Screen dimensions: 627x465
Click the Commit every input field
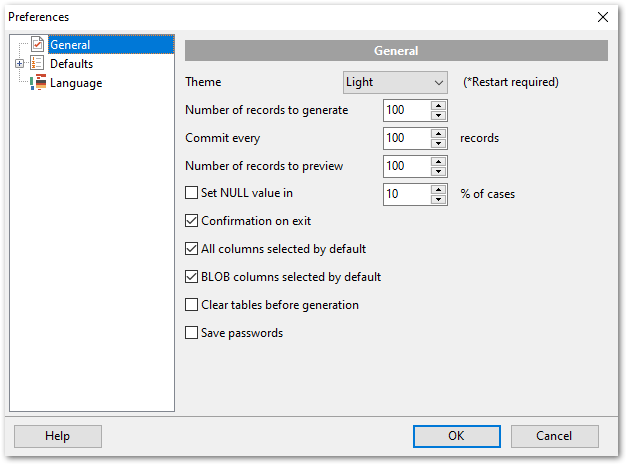(x=407, y=138)
